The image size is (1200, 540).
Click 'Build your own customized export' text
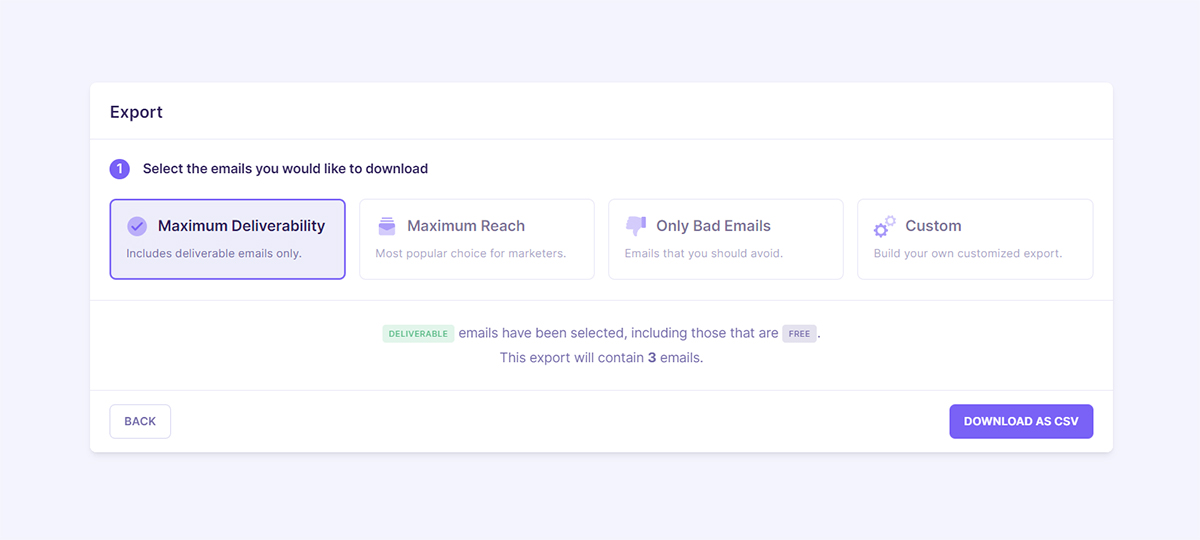[x=968, y=253]
